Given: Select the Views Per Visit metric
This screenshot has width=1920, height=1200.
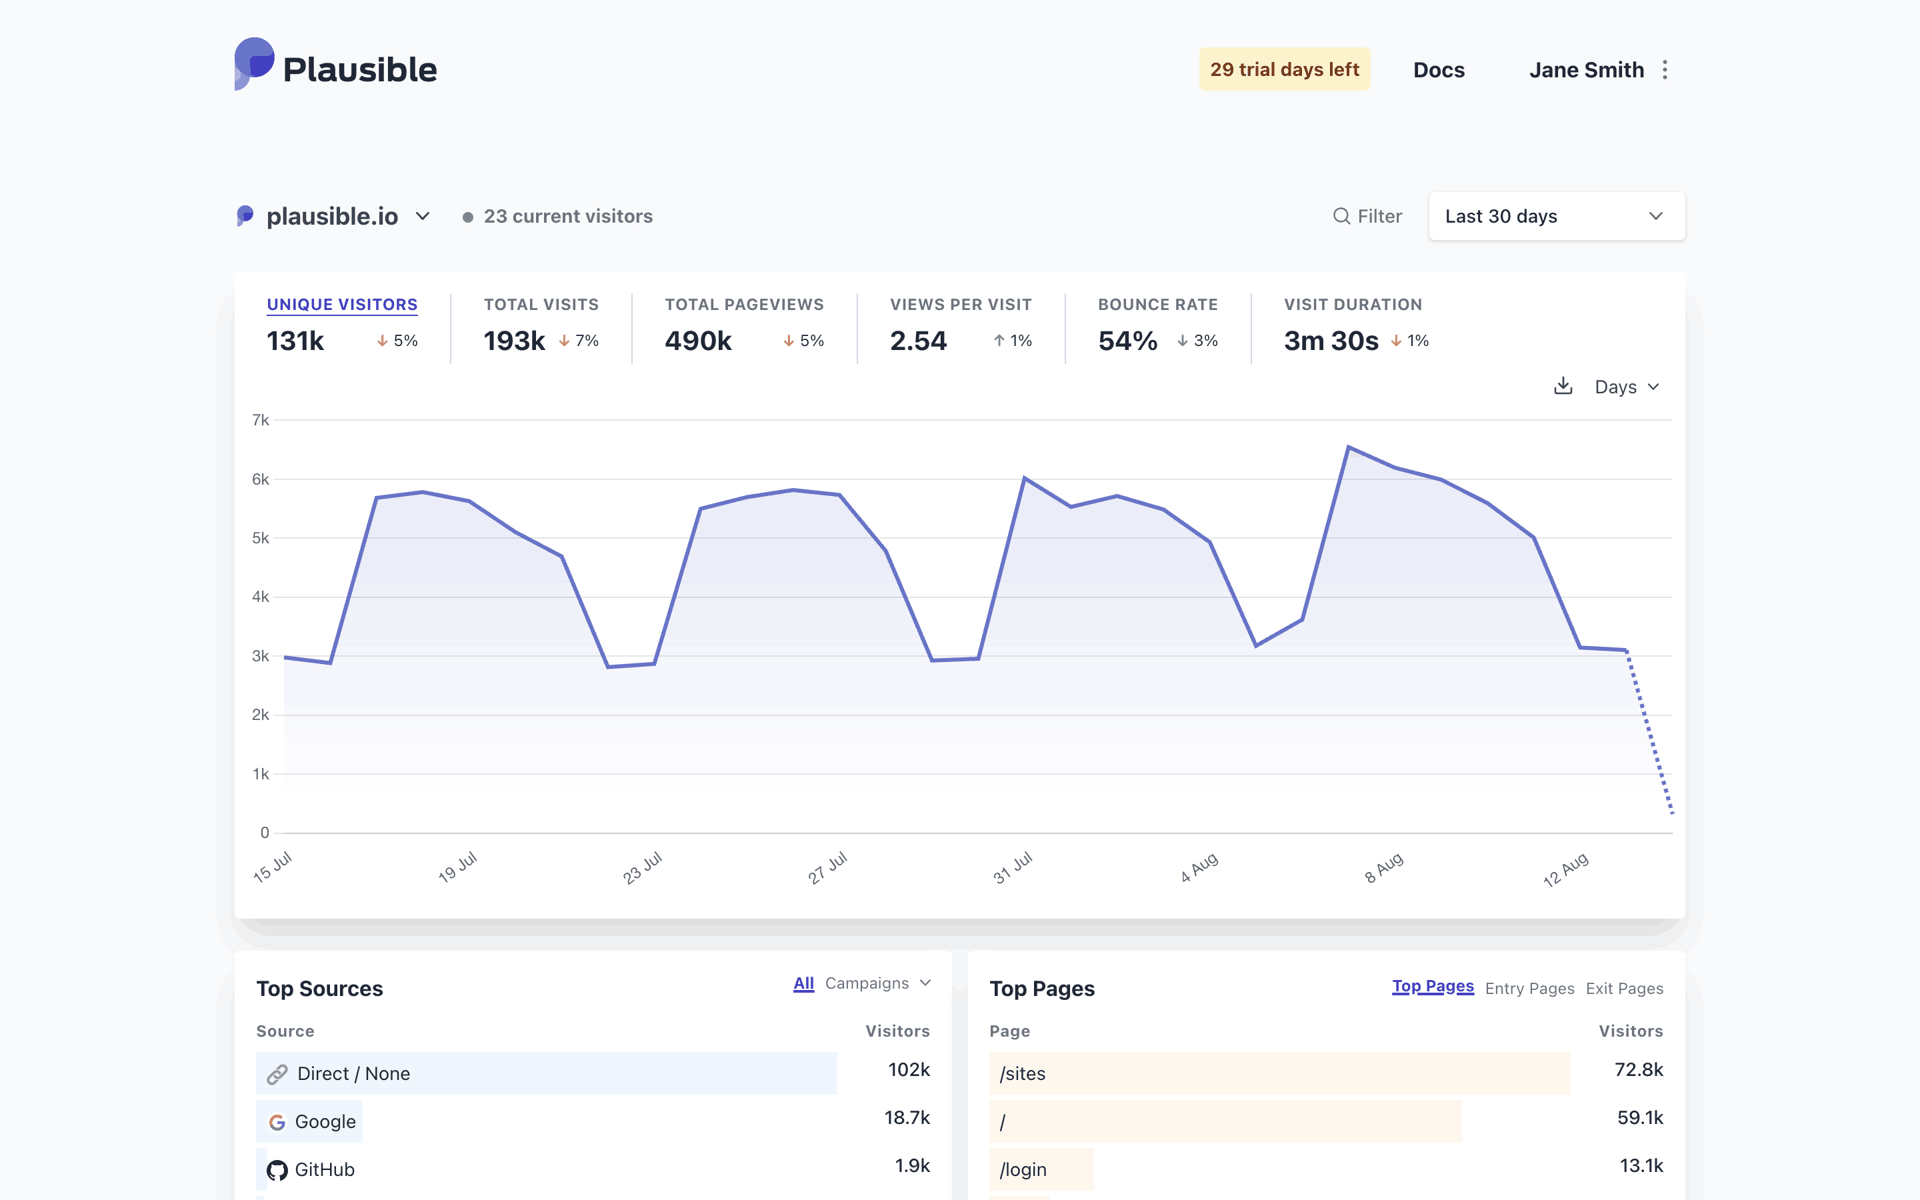Looking at the screenshot, I should pos(960,305).
